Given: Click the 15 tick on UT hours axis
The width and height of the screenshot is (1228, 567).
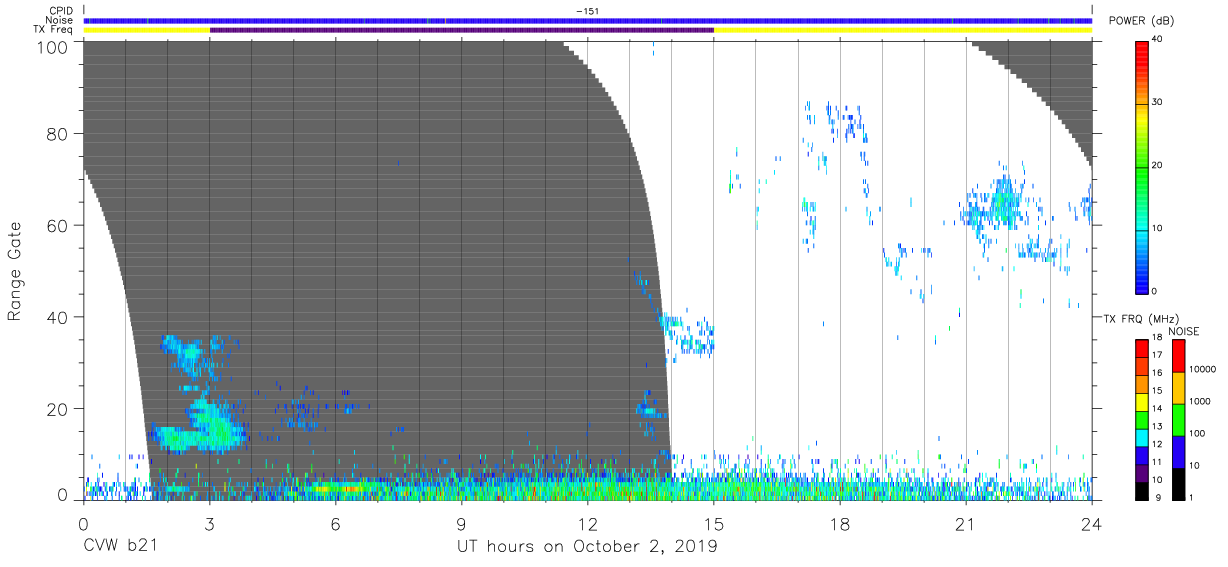Looking at the screenshot, I should point(714,524).
